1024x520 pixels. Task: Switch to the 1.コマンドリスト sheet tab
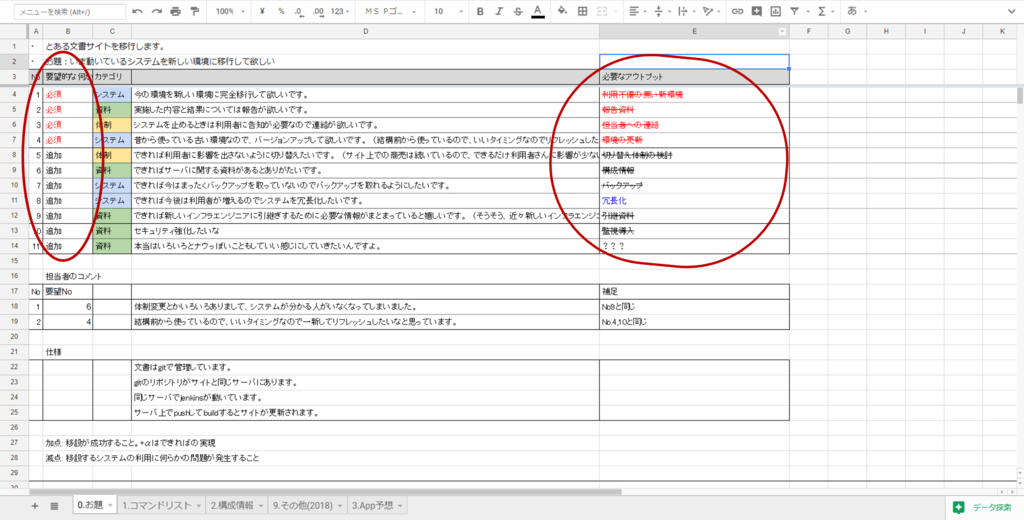[x=160, y=506]
